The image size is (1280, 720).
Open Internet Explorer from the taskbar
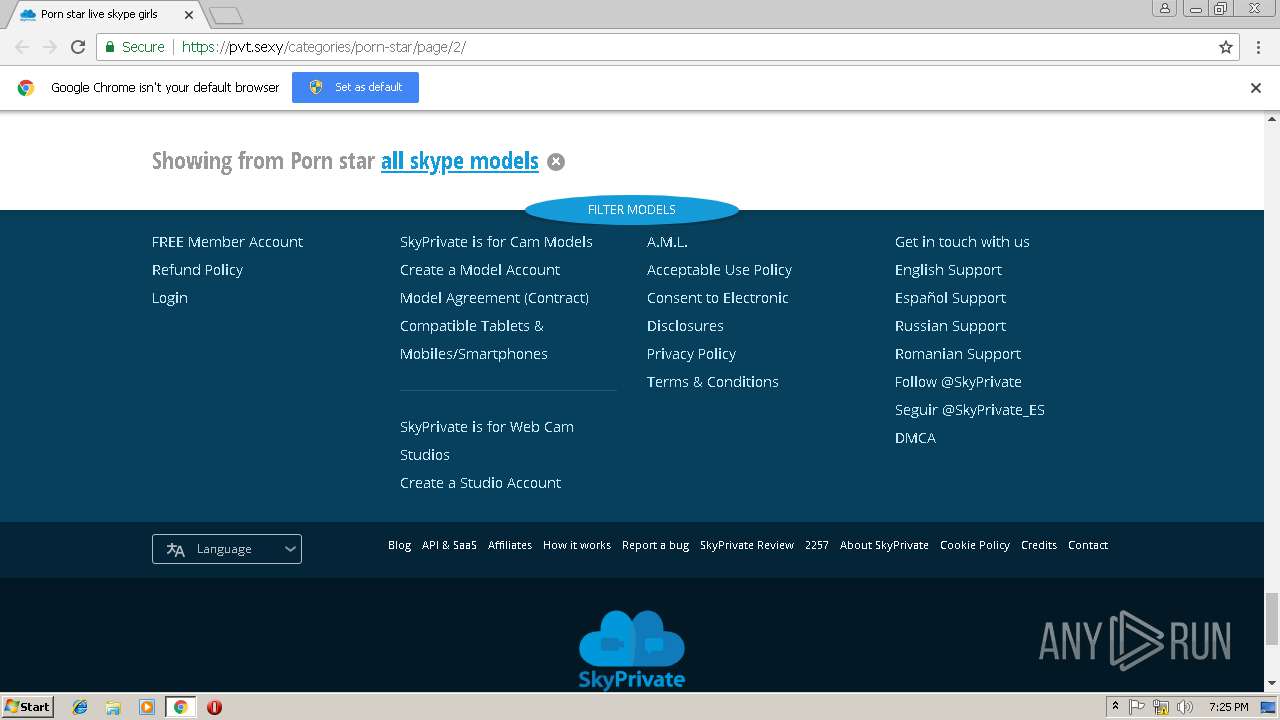pos(80,707)
